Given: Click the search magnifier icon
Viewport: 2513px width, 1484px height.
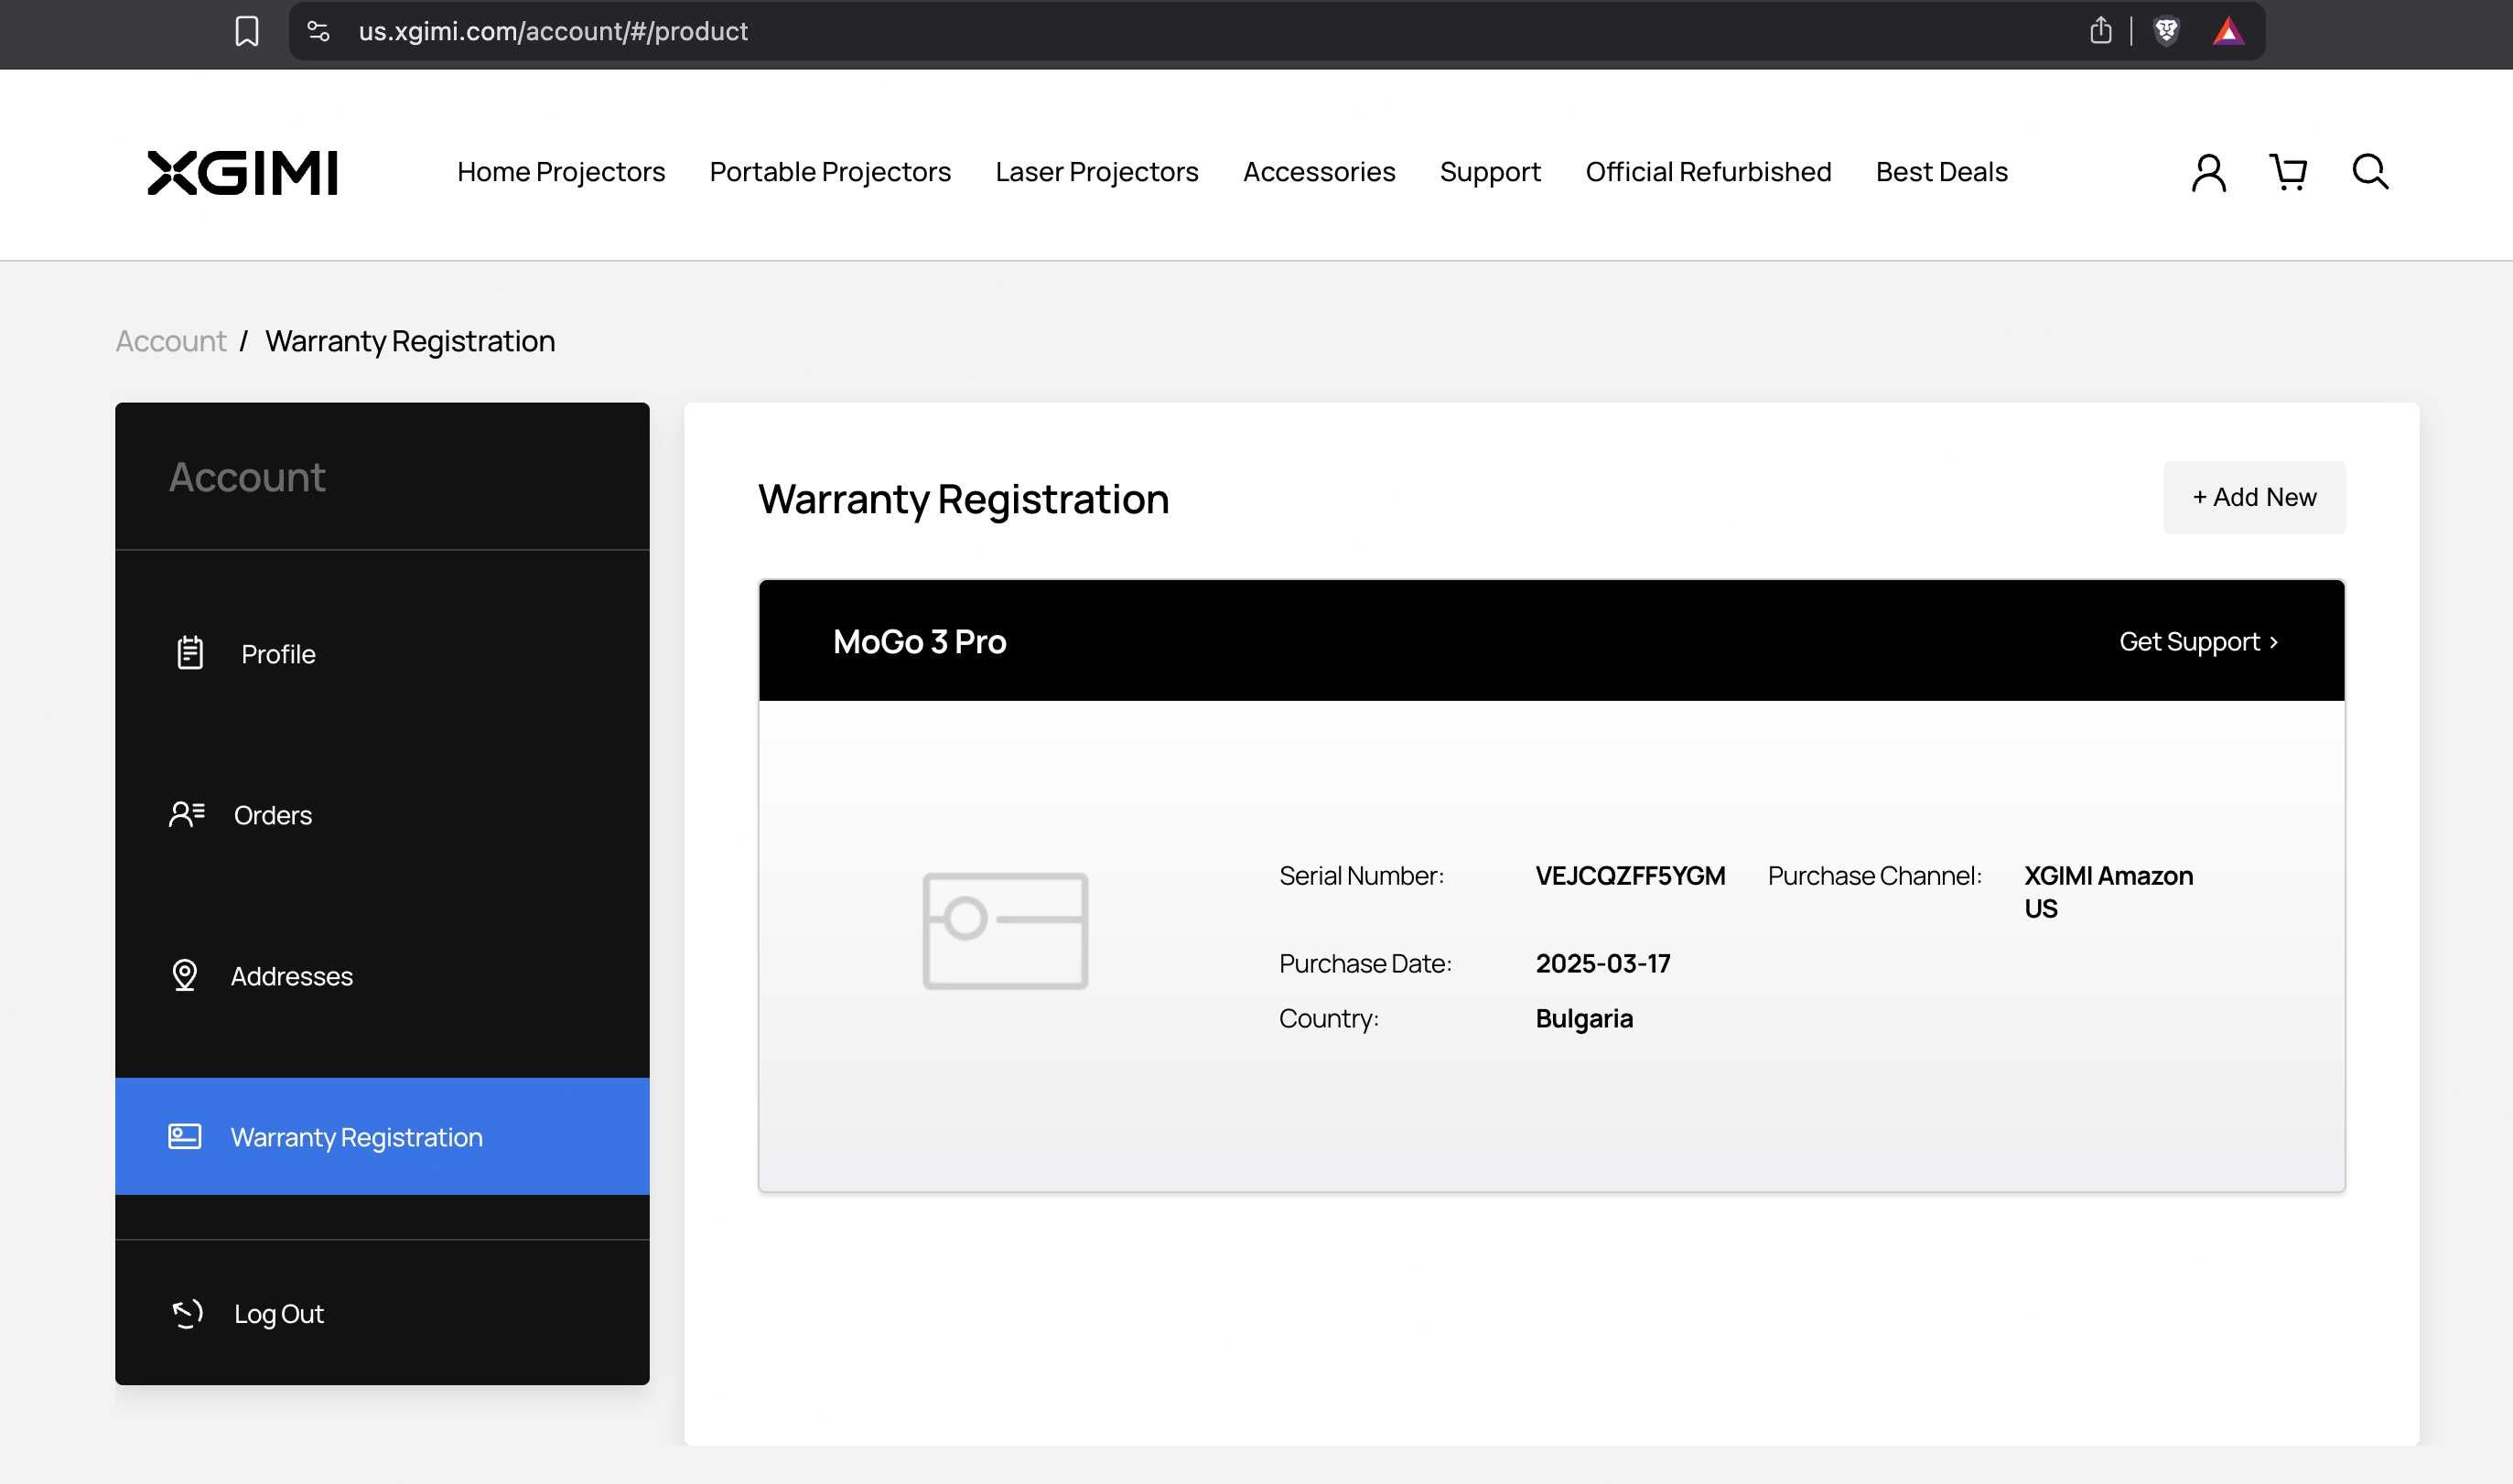Looking at the screenshot, I should (x=2370, y=171).
